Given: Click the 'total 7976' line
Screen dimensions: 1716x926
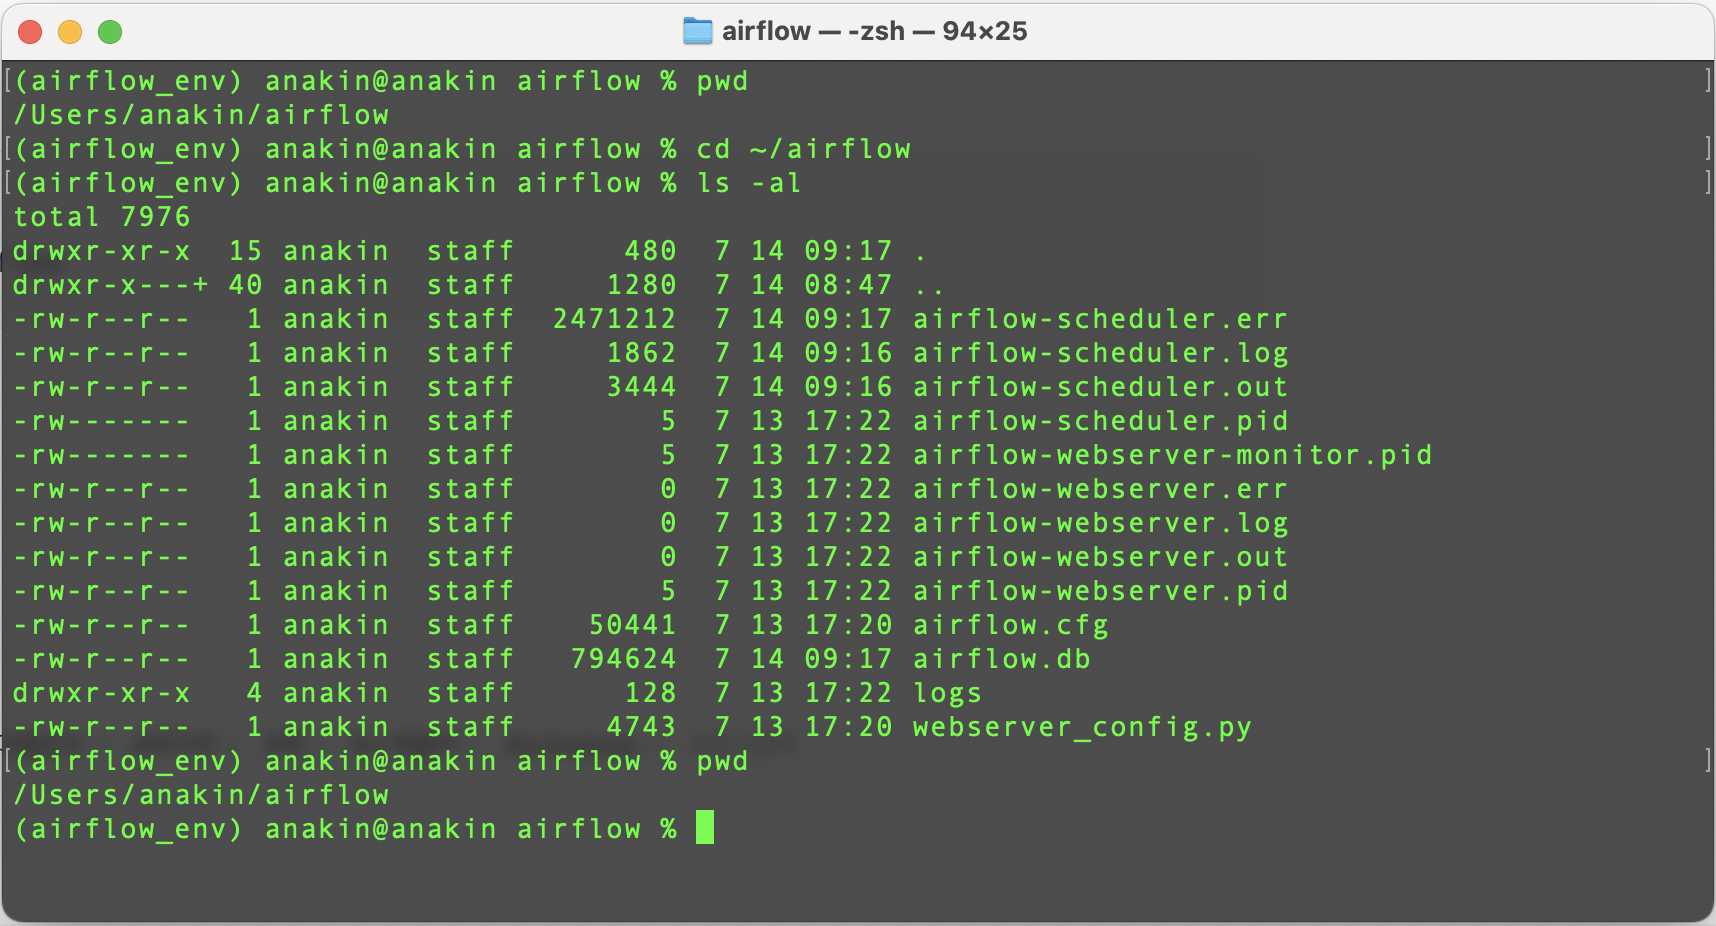Looking at the screenshot, I should (101, 217).
